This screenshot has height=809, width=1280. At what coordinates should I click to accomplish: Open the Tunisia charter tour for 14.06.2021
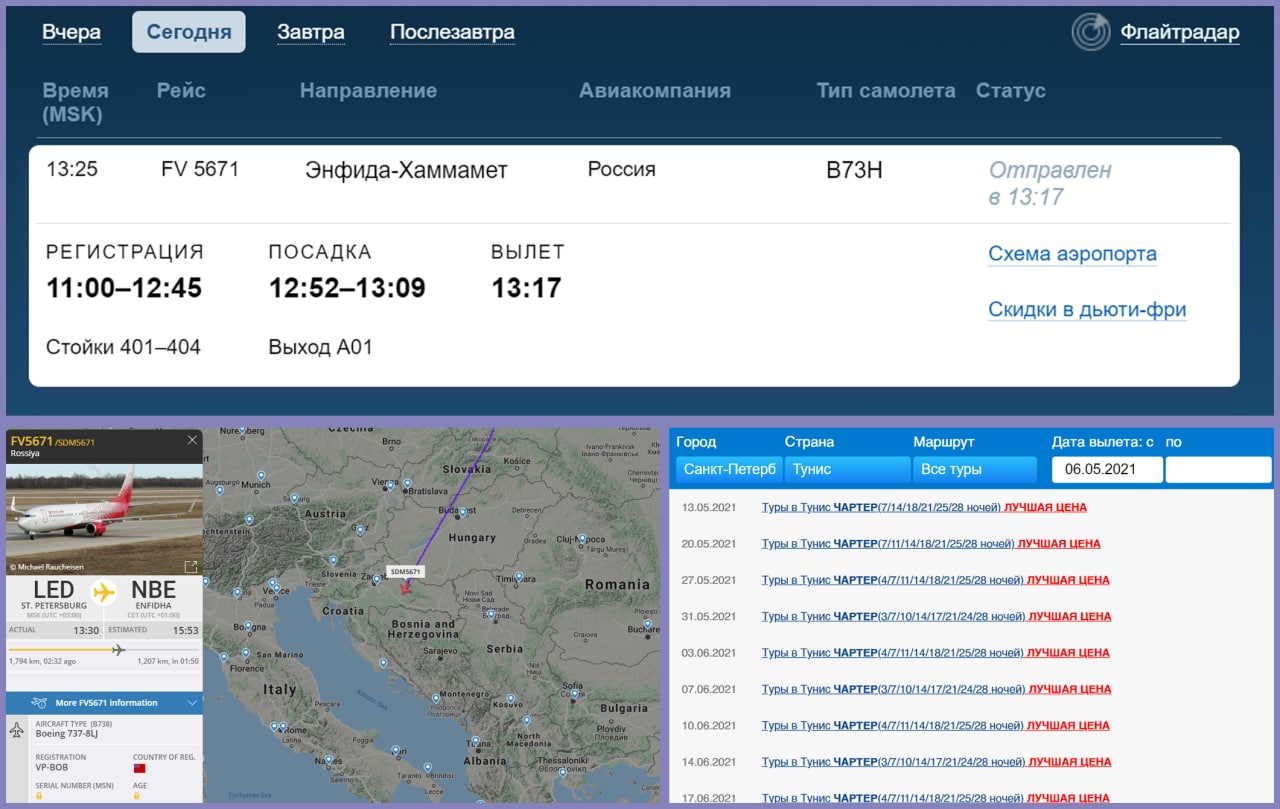pos(937,762)
